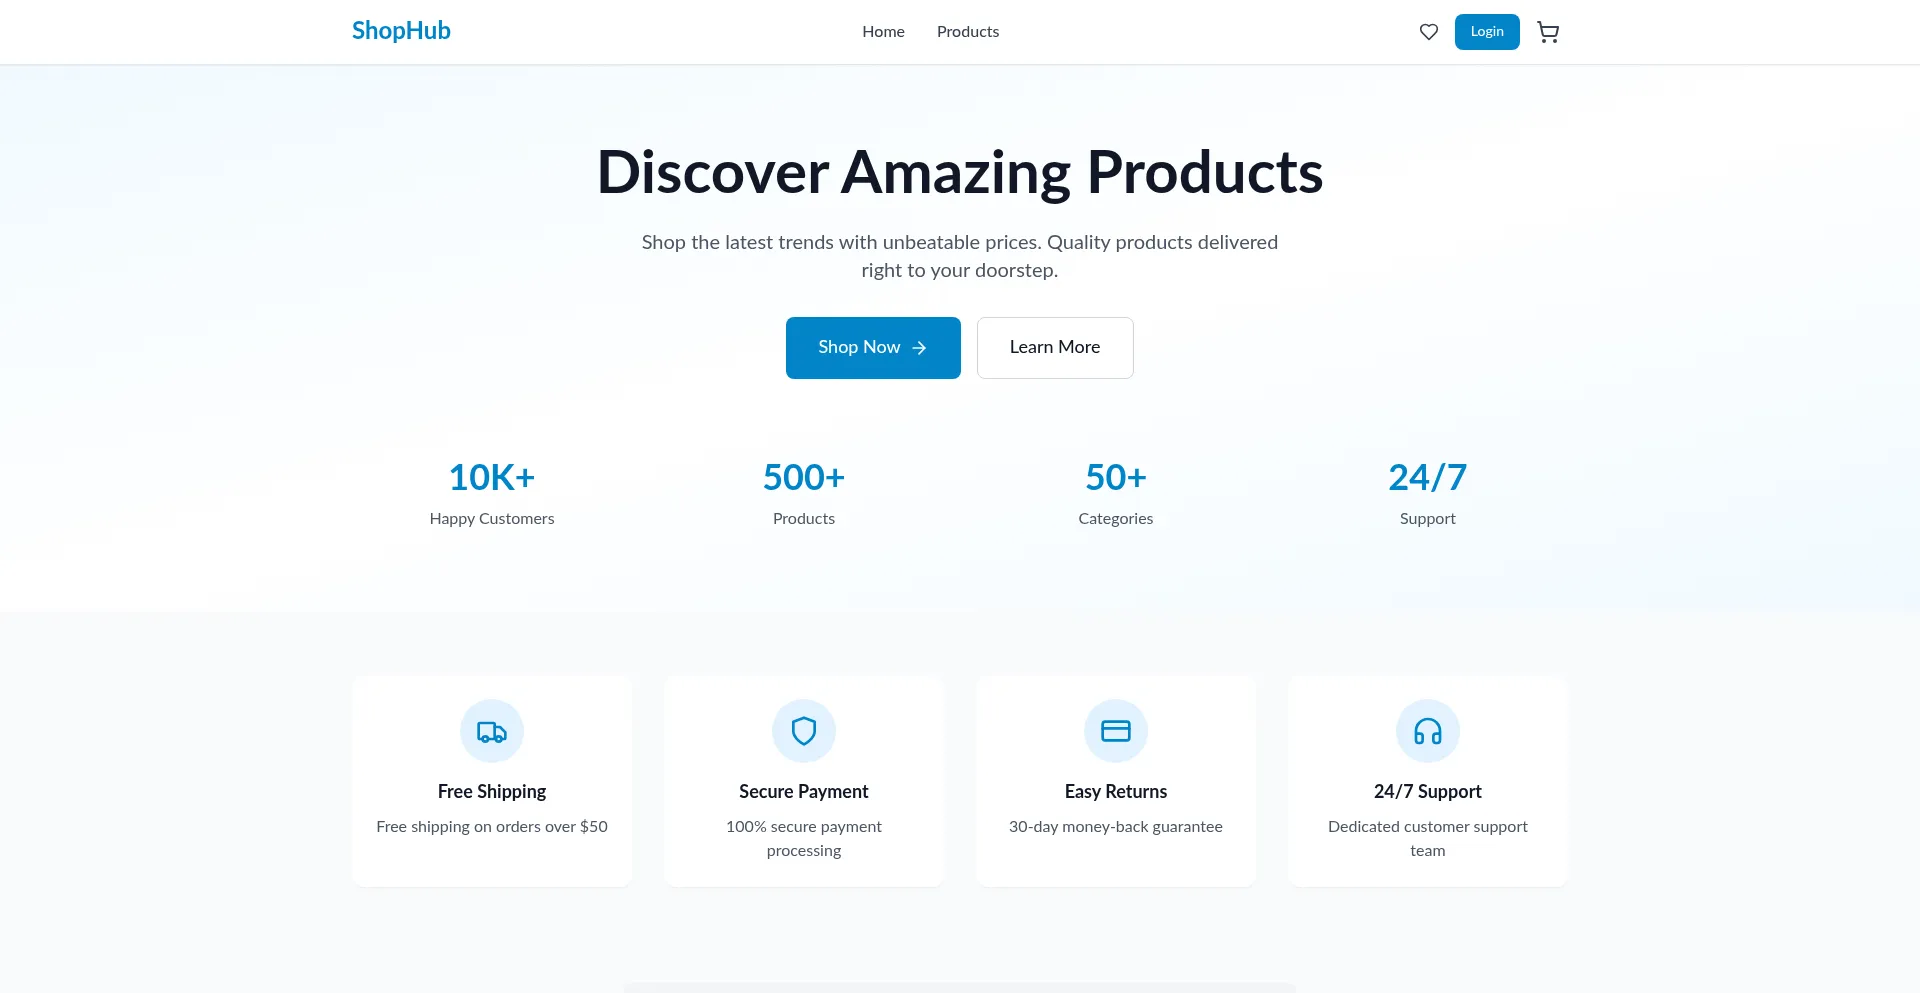
Task: Click the arrow inside Shop Now
Action: pos(919,348)
